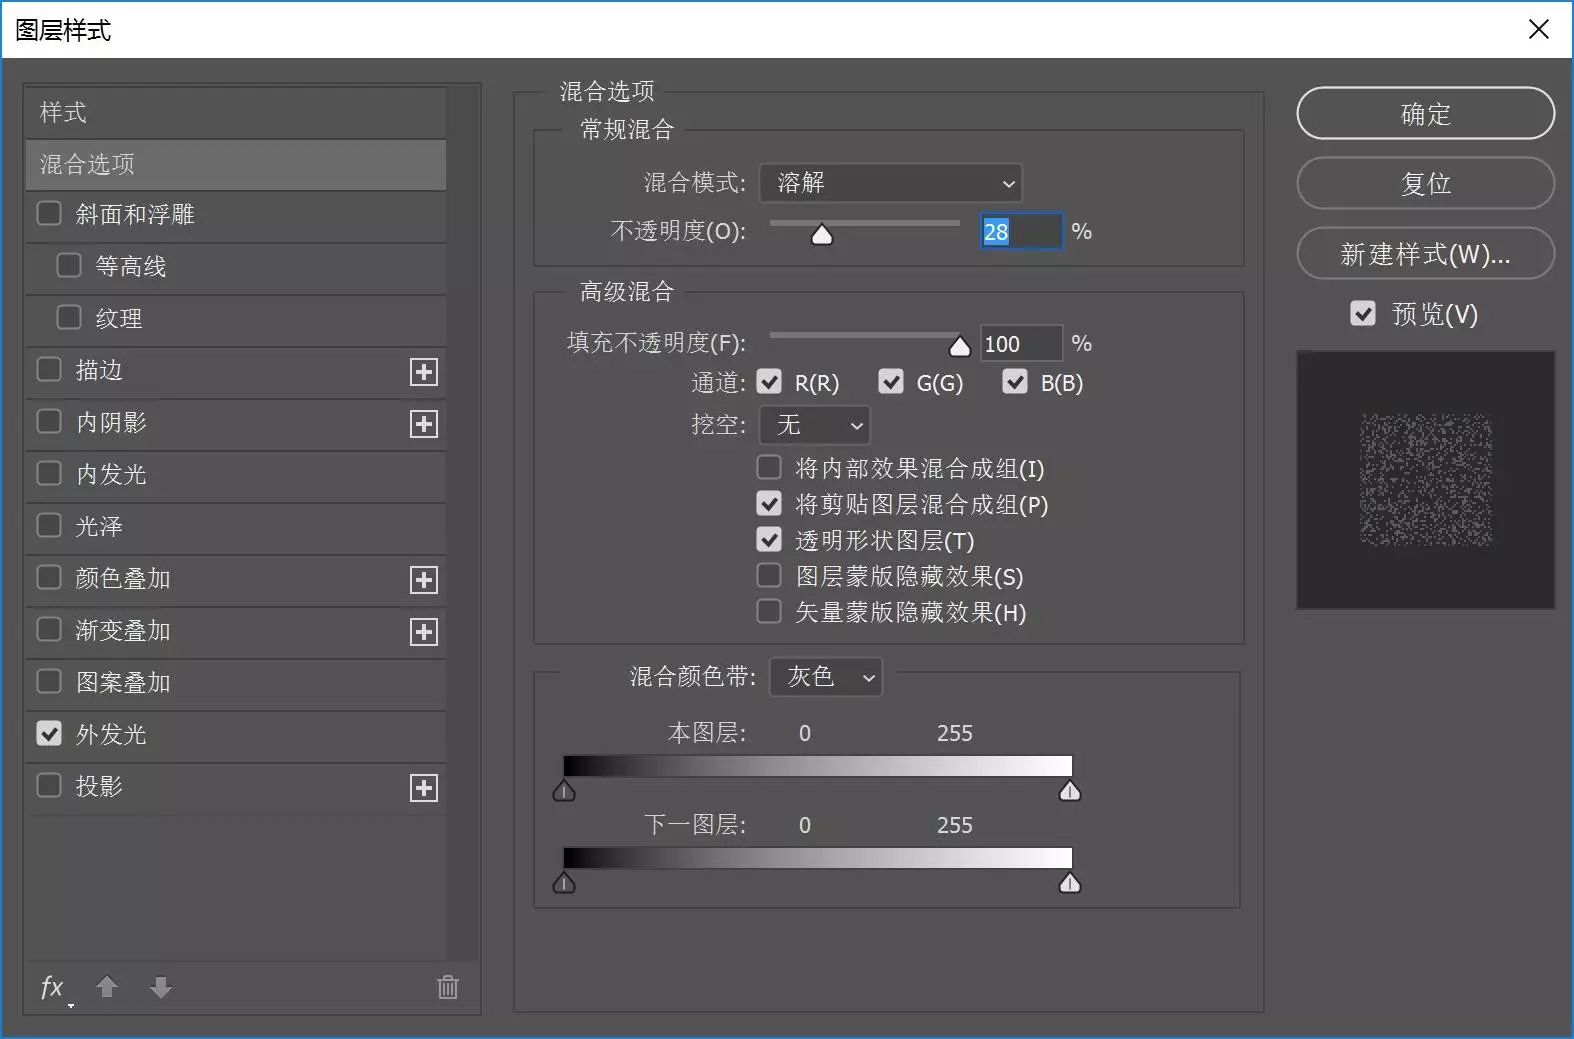Enable the 光泽 checkbox
Viewport: 1574px width, 1039px height.
click(x=49, y=525)
